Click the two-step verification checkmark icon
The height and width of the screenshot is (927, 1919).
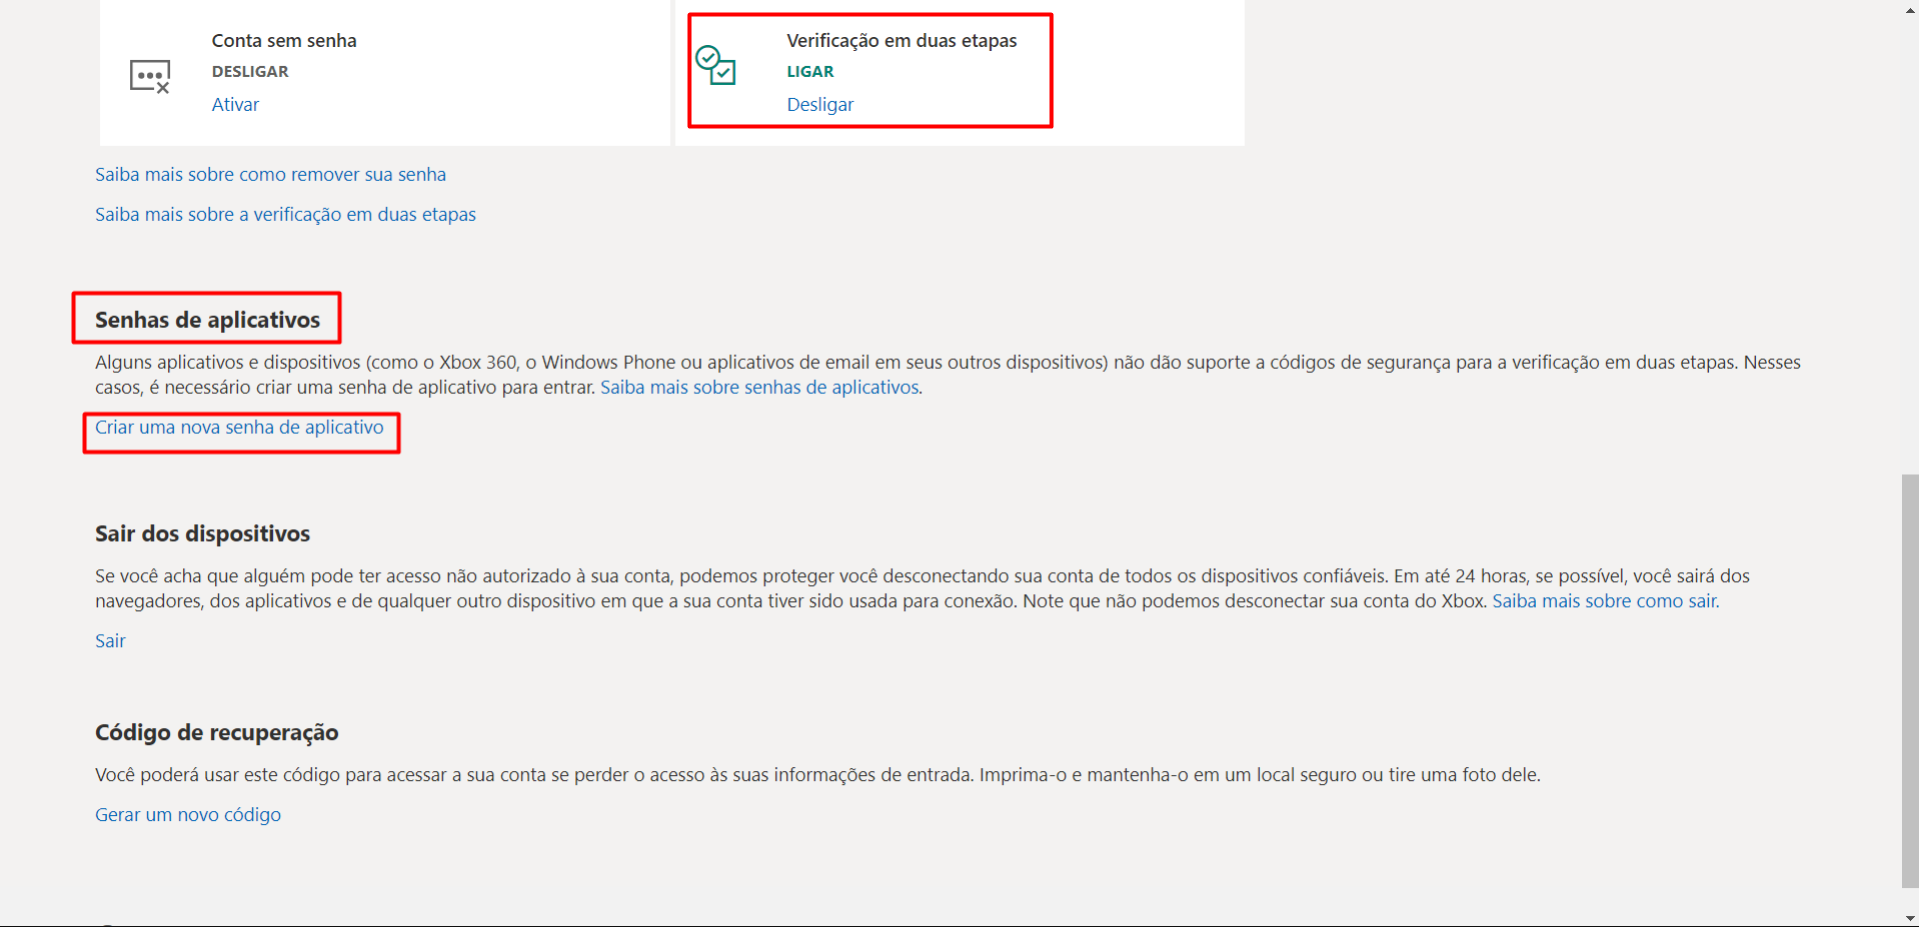(x=716, y=65)
